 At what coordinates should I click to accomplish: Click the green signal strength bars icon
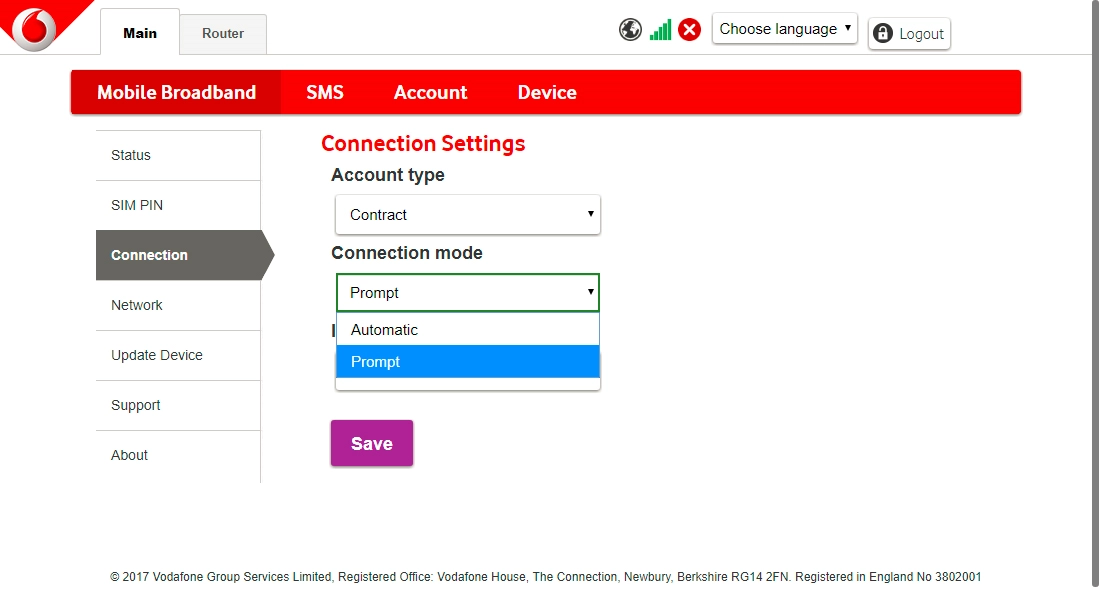tap(660, 30)
